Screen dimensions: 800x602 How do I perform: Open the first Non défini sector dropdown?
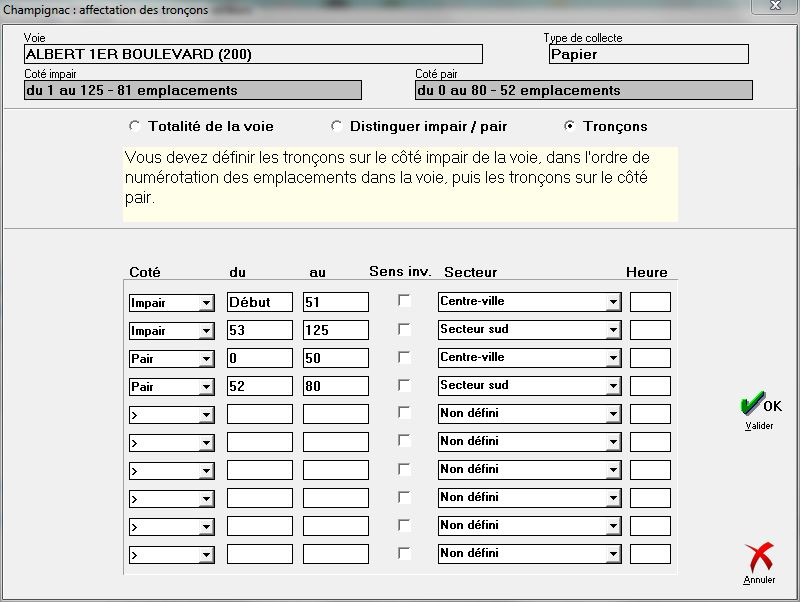pos(612,414)
